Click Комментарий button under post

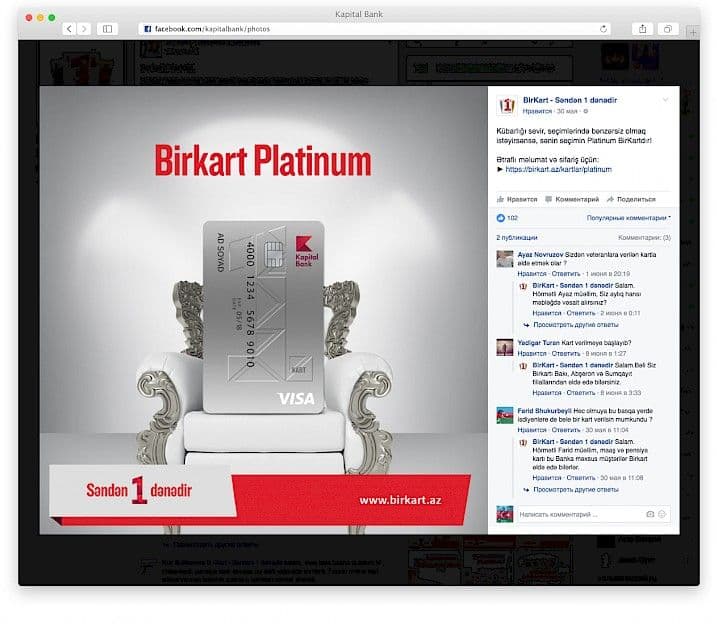(x=572, y=199)
